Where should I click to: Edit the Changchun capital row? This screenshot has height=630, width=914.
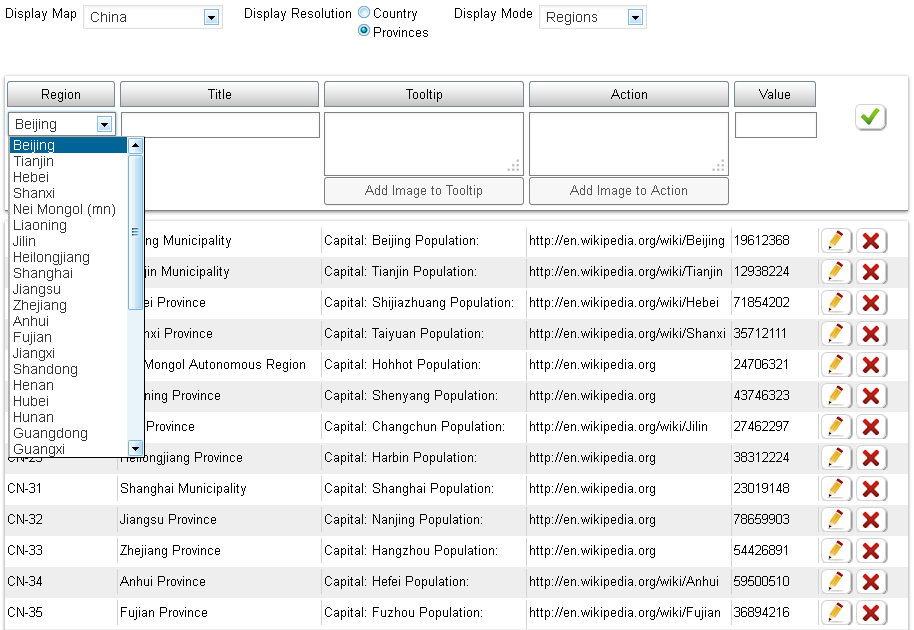tap(836, 427)
